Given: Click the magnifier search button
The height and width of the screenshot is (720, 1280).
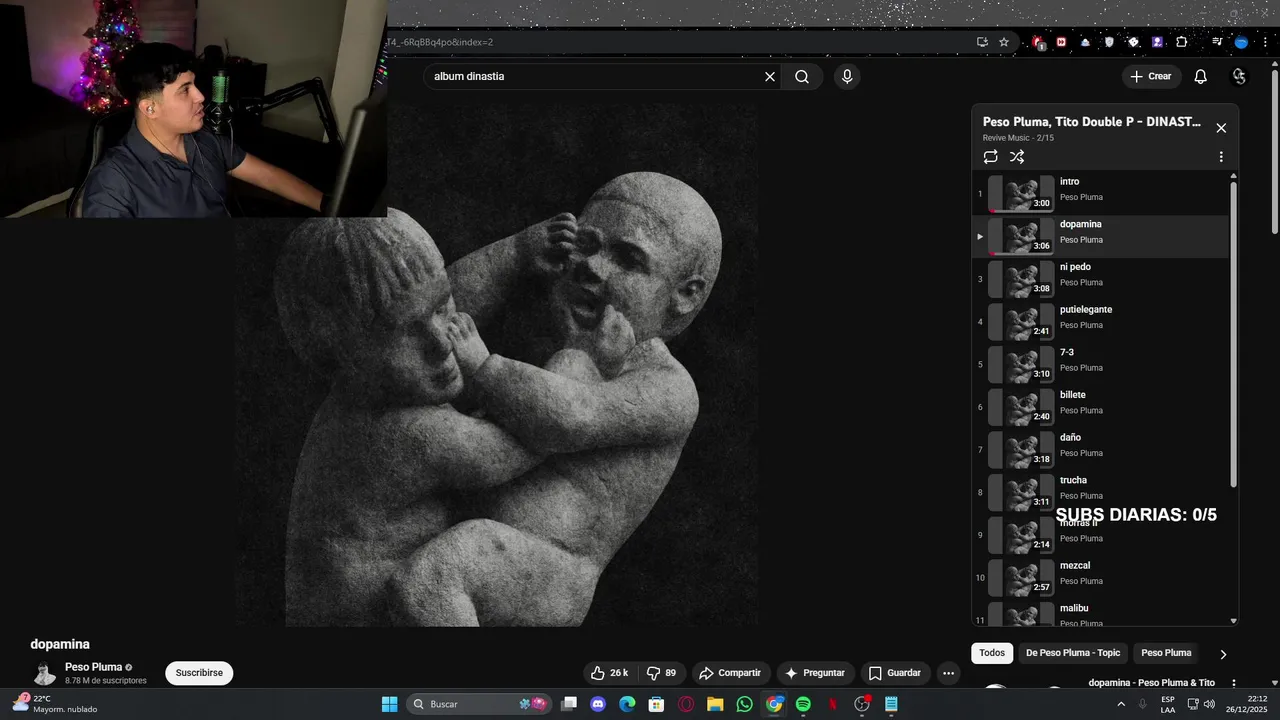Looking at the screenshot, I should [802, 76].
